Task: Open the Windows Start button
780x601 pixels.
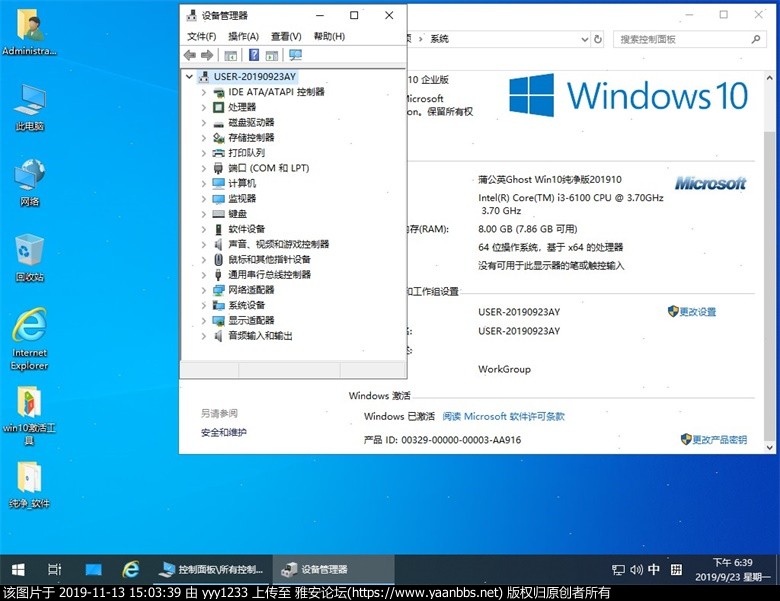Action: [x=18, y=570]
